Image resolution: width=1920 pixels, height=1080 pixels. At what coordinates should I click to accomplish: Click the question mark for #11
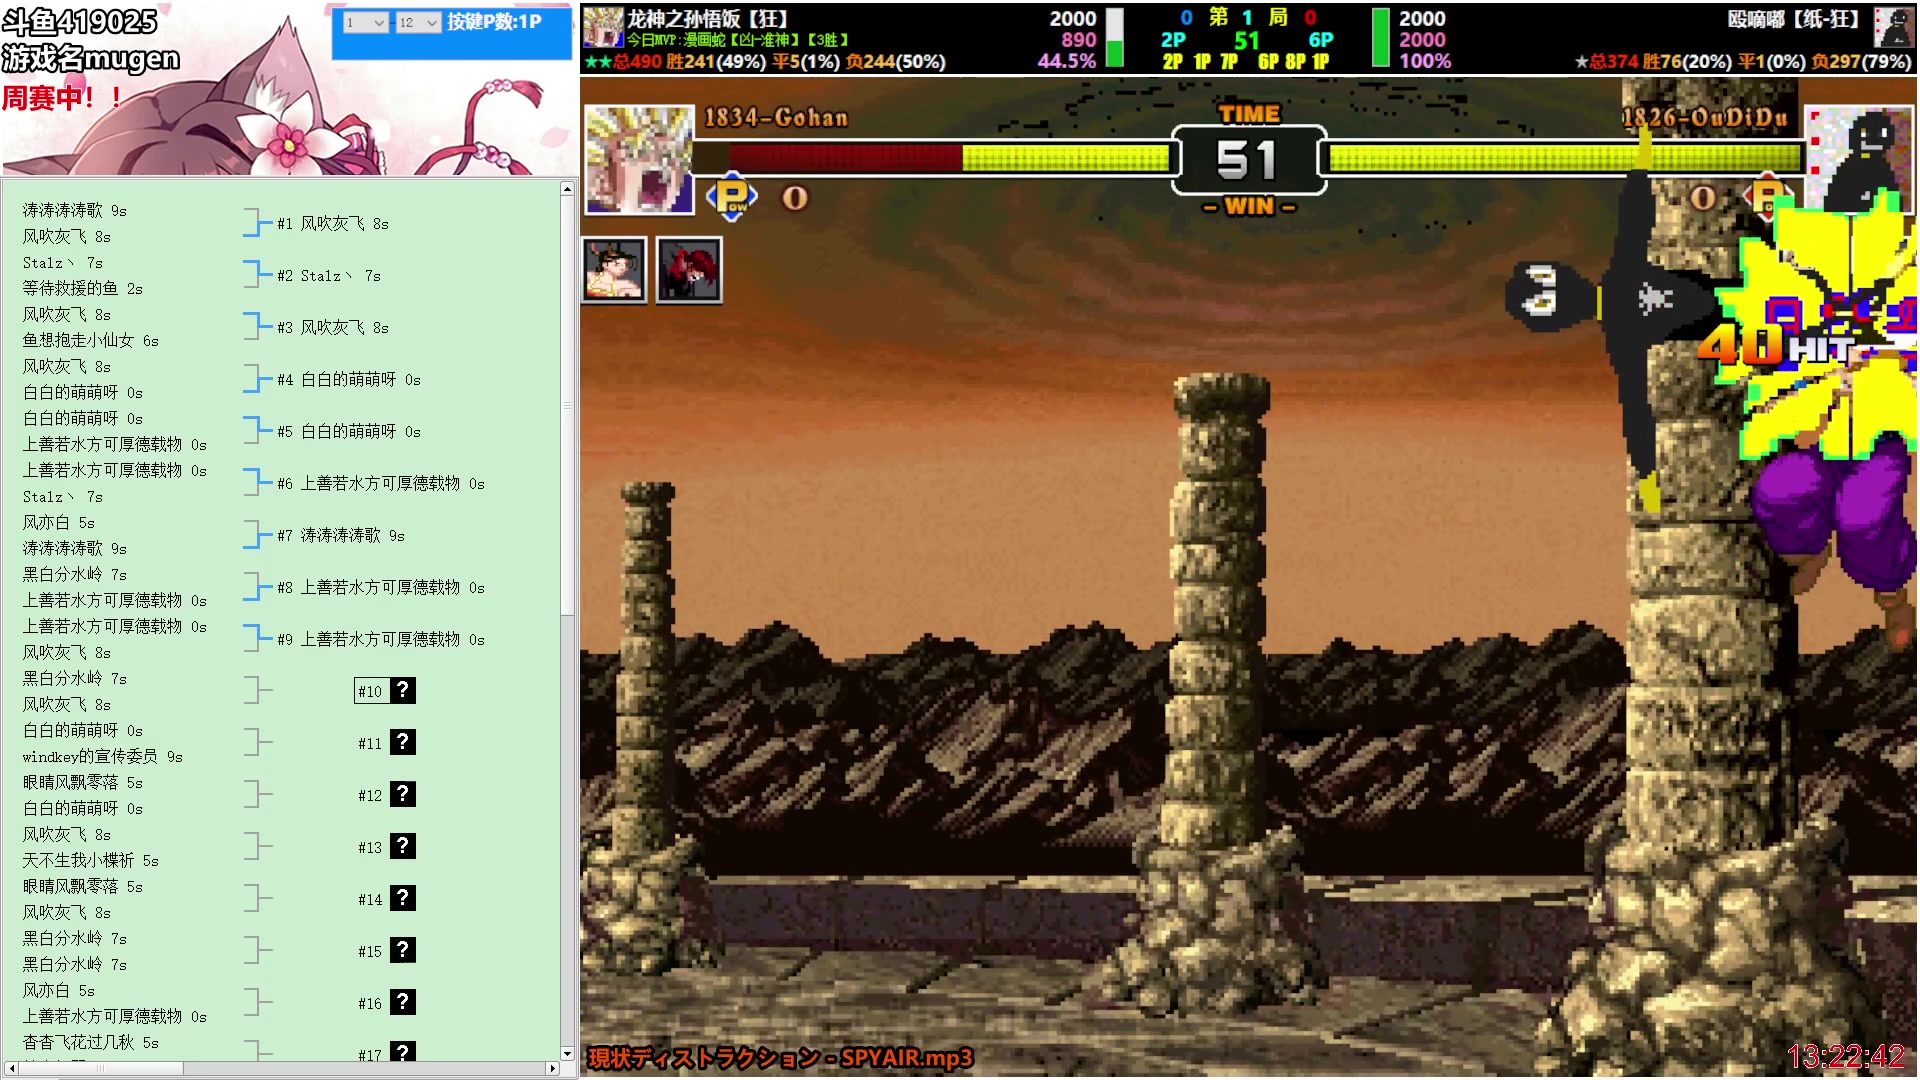click(403, 742)
